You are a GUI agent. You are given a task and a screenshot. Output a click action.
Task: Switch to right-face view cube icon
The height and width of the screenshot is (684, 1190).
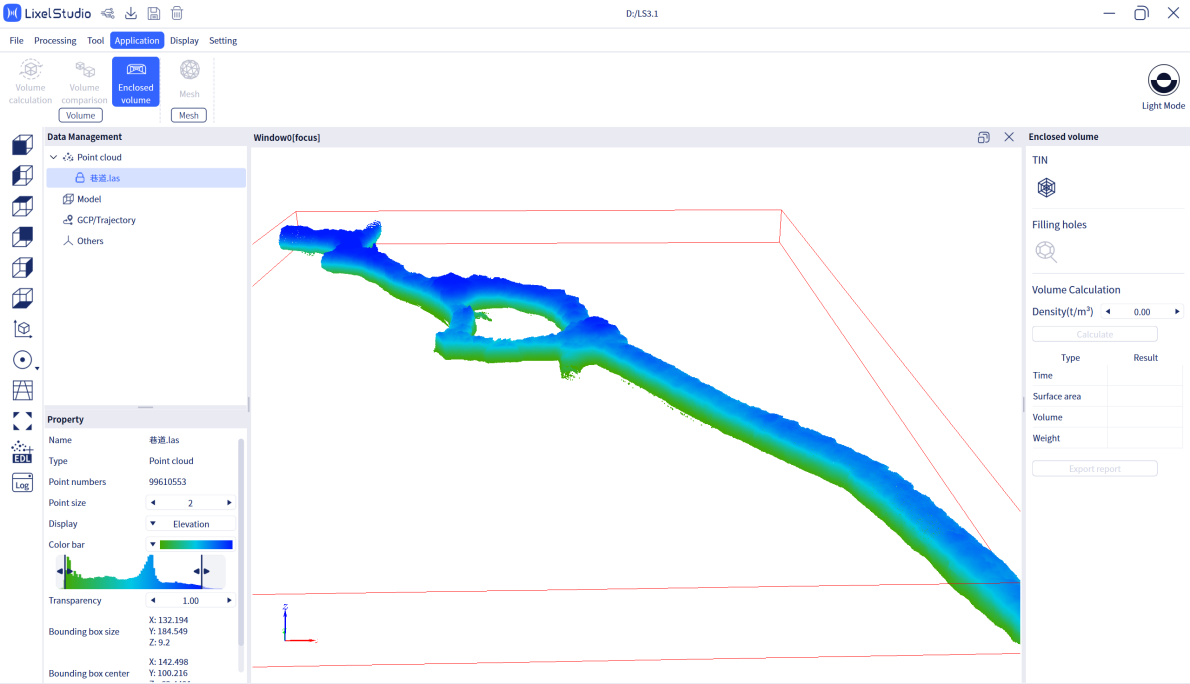(x=22, y=267)
